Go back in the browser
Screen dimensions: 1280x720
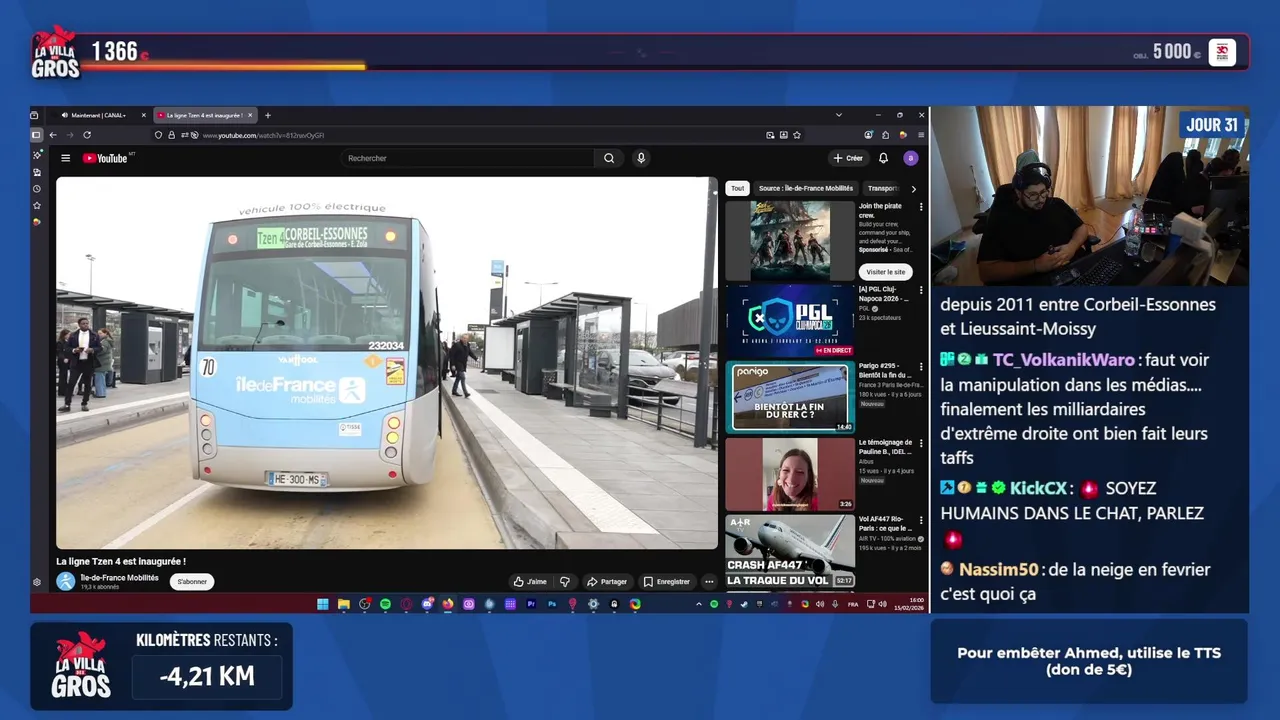click(53, 135)
